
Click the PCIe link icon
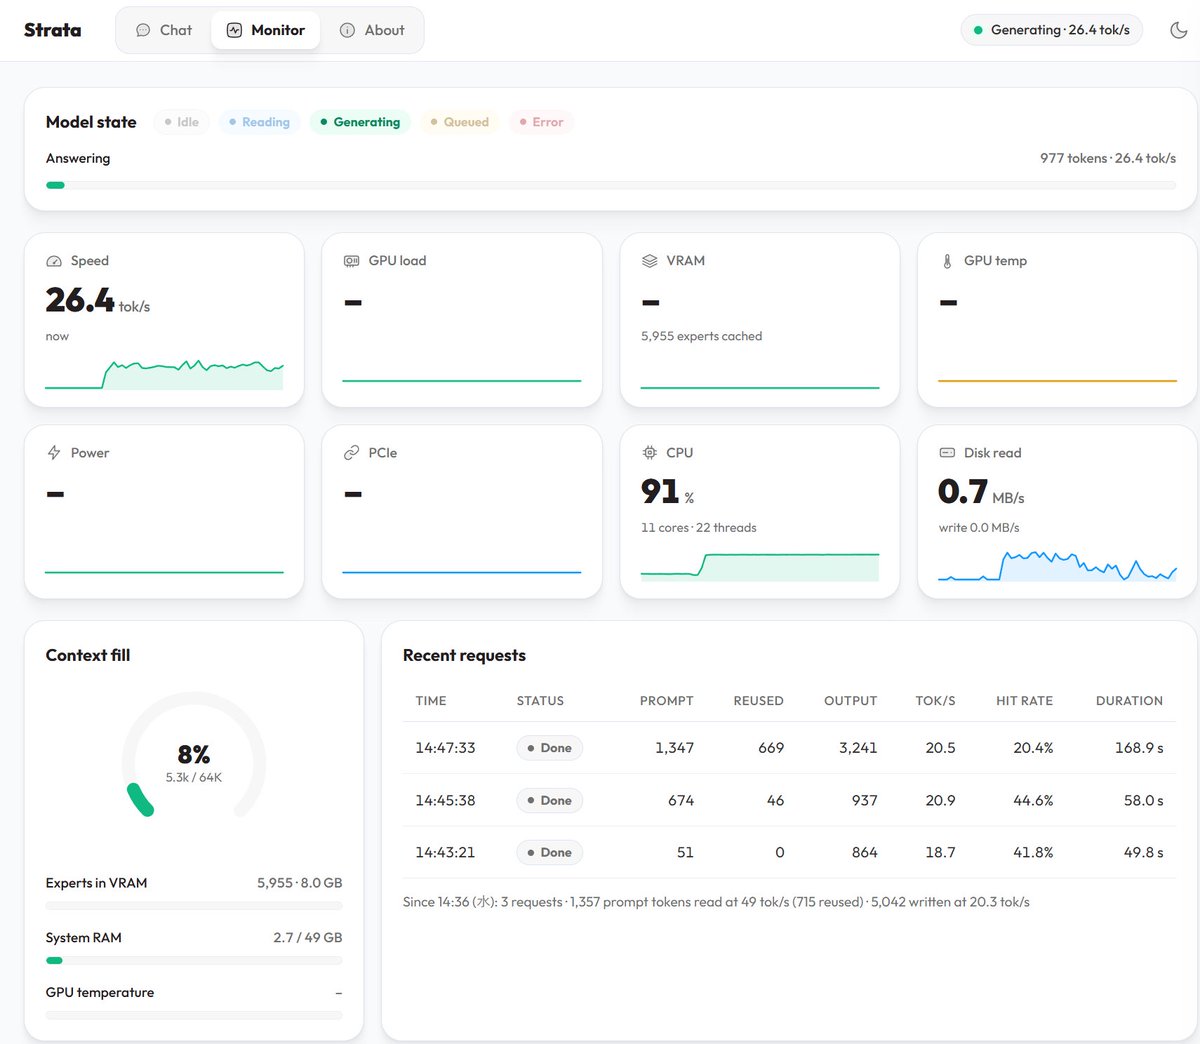[x=351, y=453]
